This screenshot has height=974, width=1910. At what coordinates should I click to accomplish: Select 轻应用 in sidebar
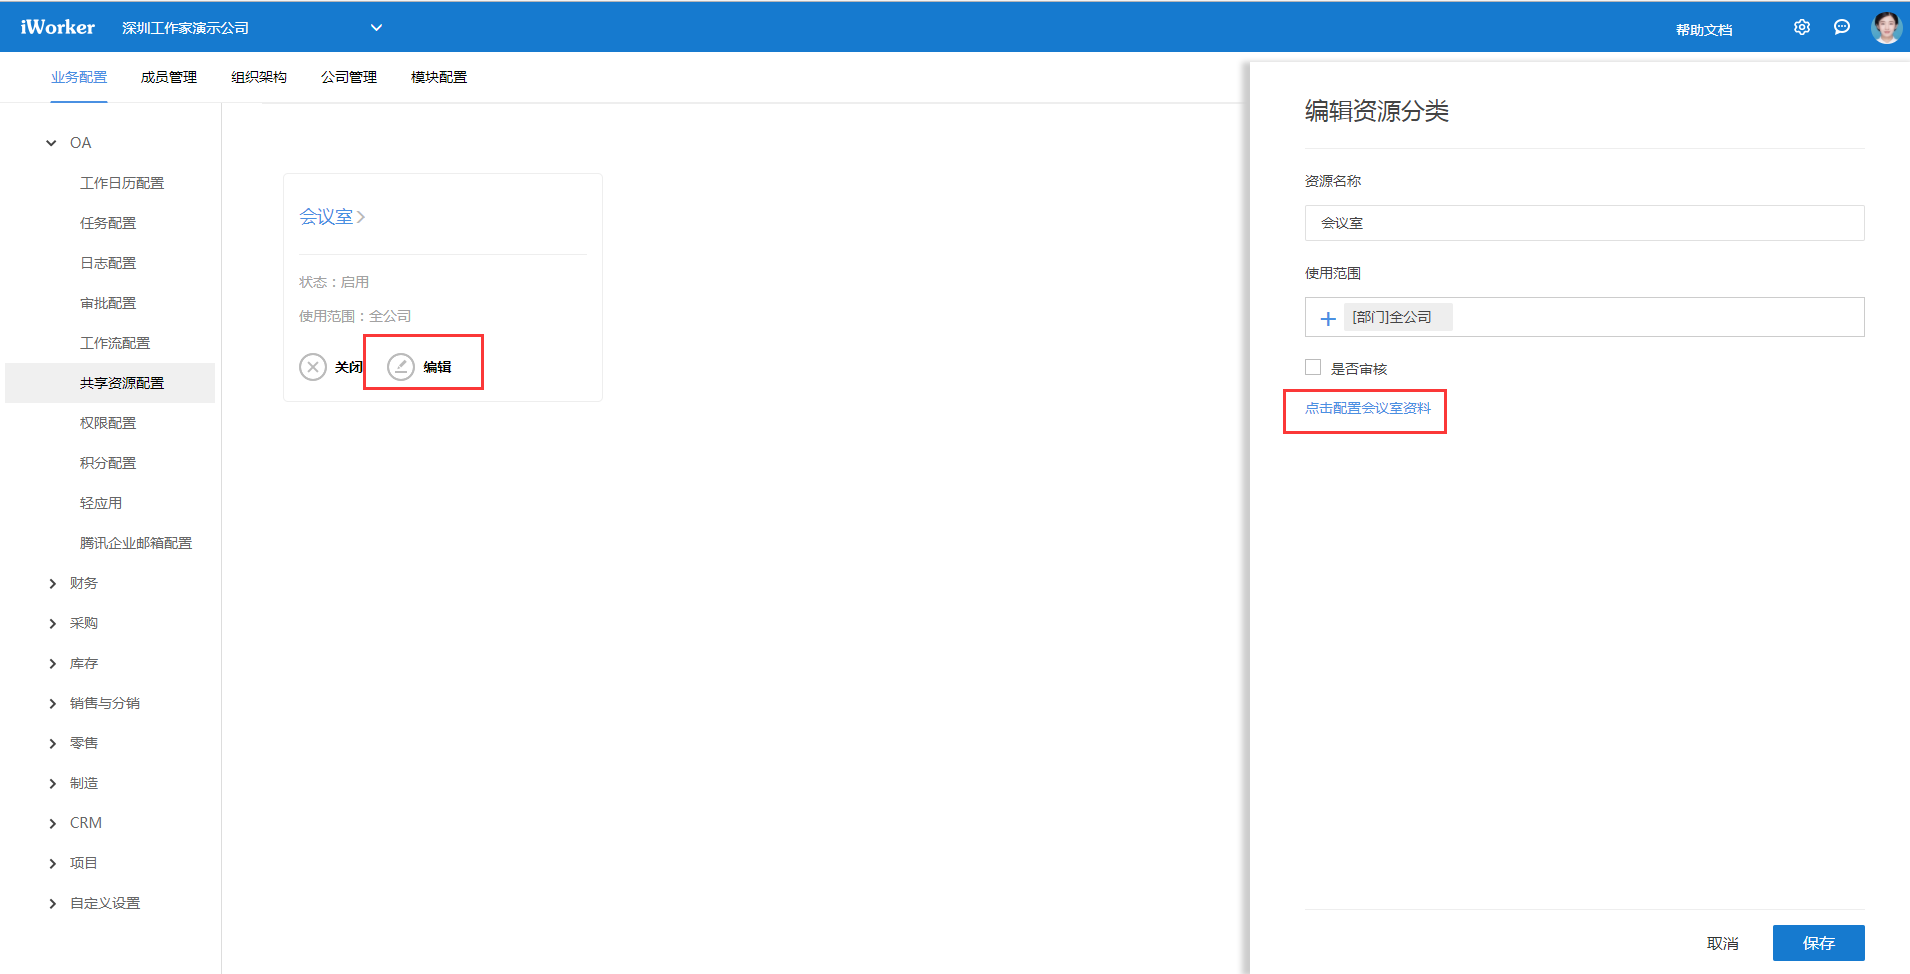tap(101, 503)
